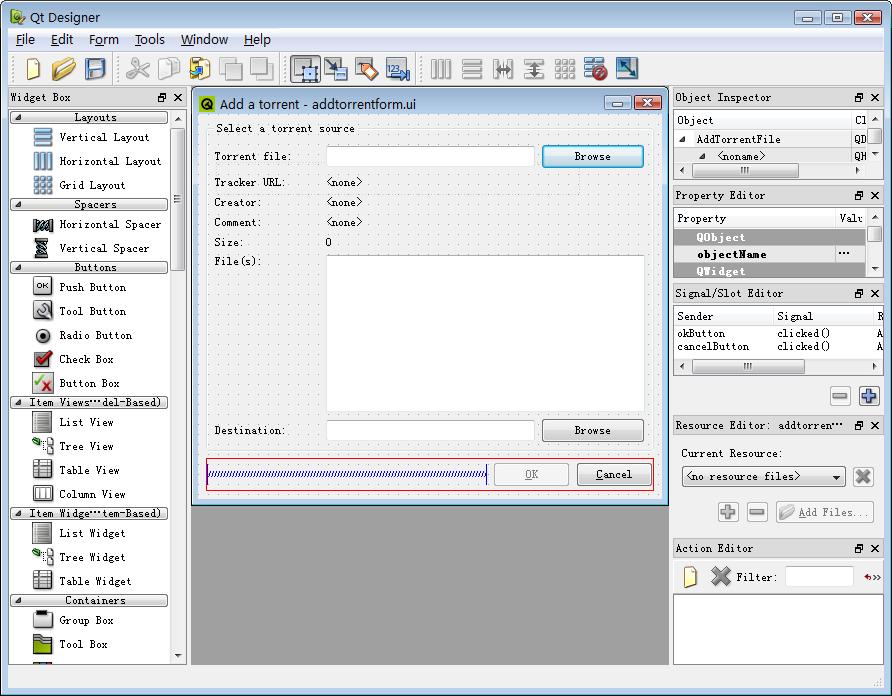Image resolution: width=892 pixels, height=696 pixels.
Task: Save the form using the floppy disk icon
Action: [x=95, y=69]
